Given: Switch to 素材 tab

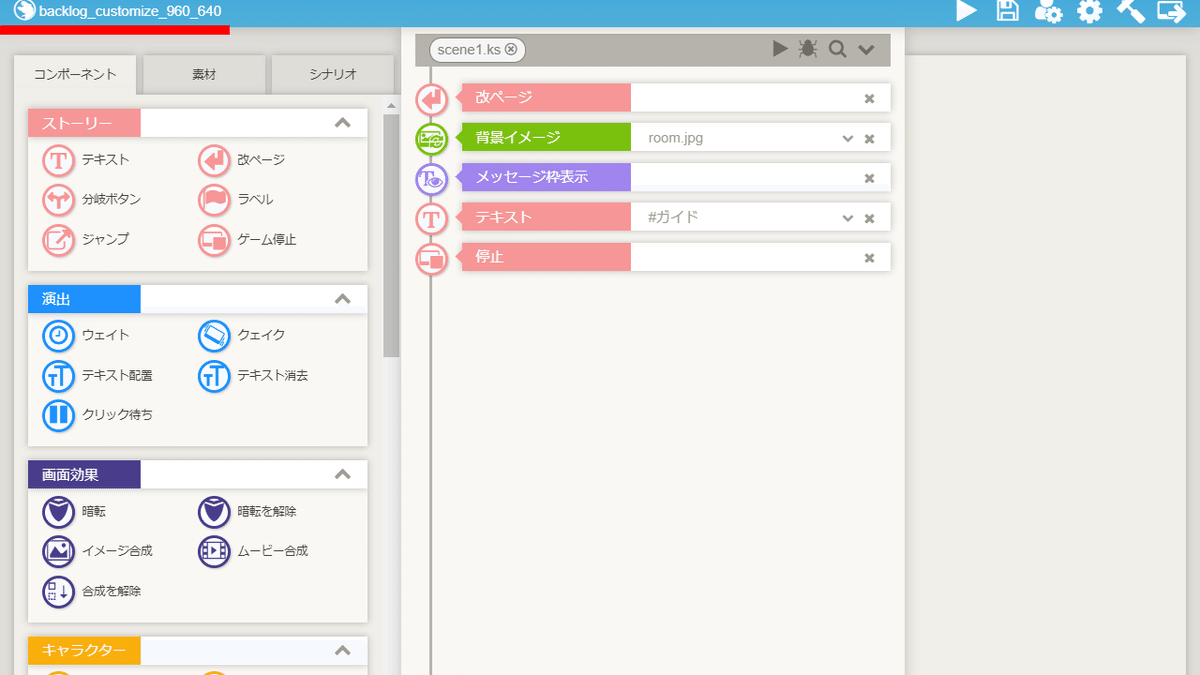Looking at the screenshot, I should 204,75.
